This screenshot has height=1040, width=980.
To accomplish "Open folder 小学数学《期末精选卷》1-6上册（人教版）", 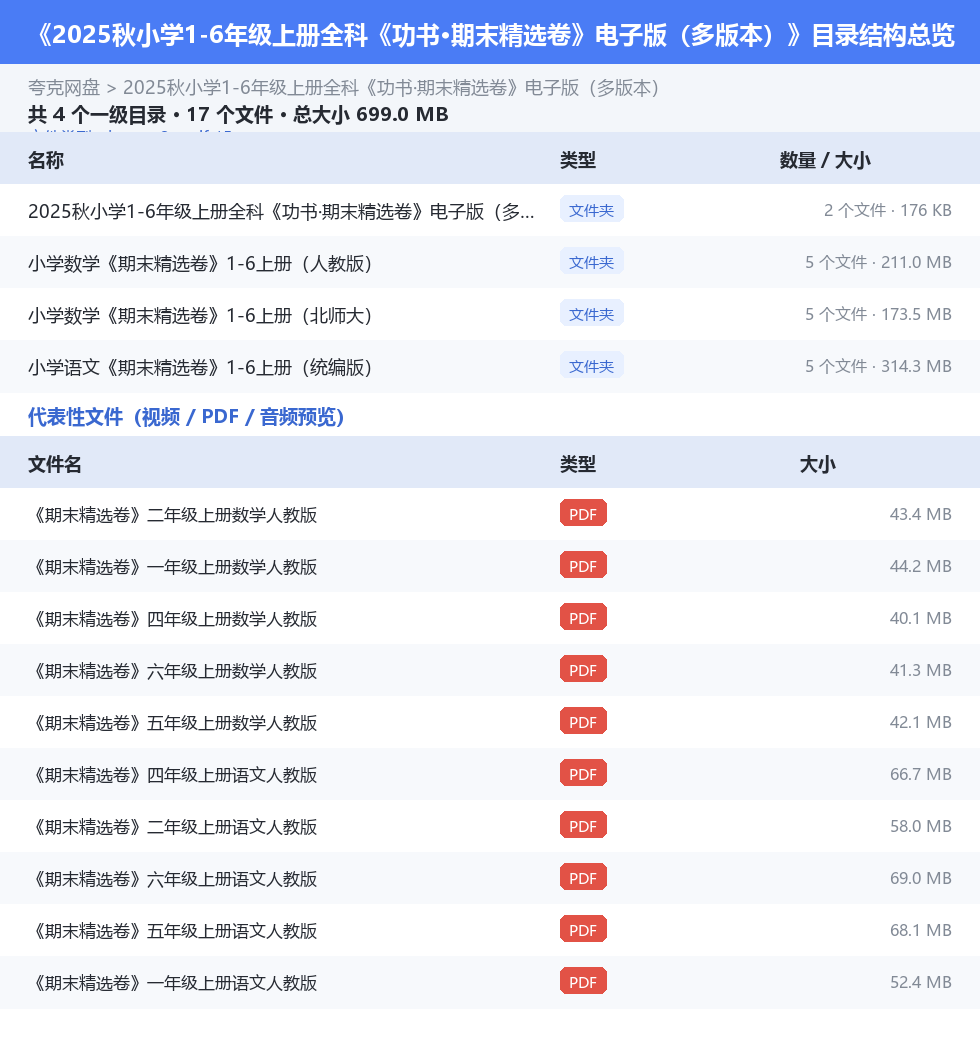I will pos(200,263).
